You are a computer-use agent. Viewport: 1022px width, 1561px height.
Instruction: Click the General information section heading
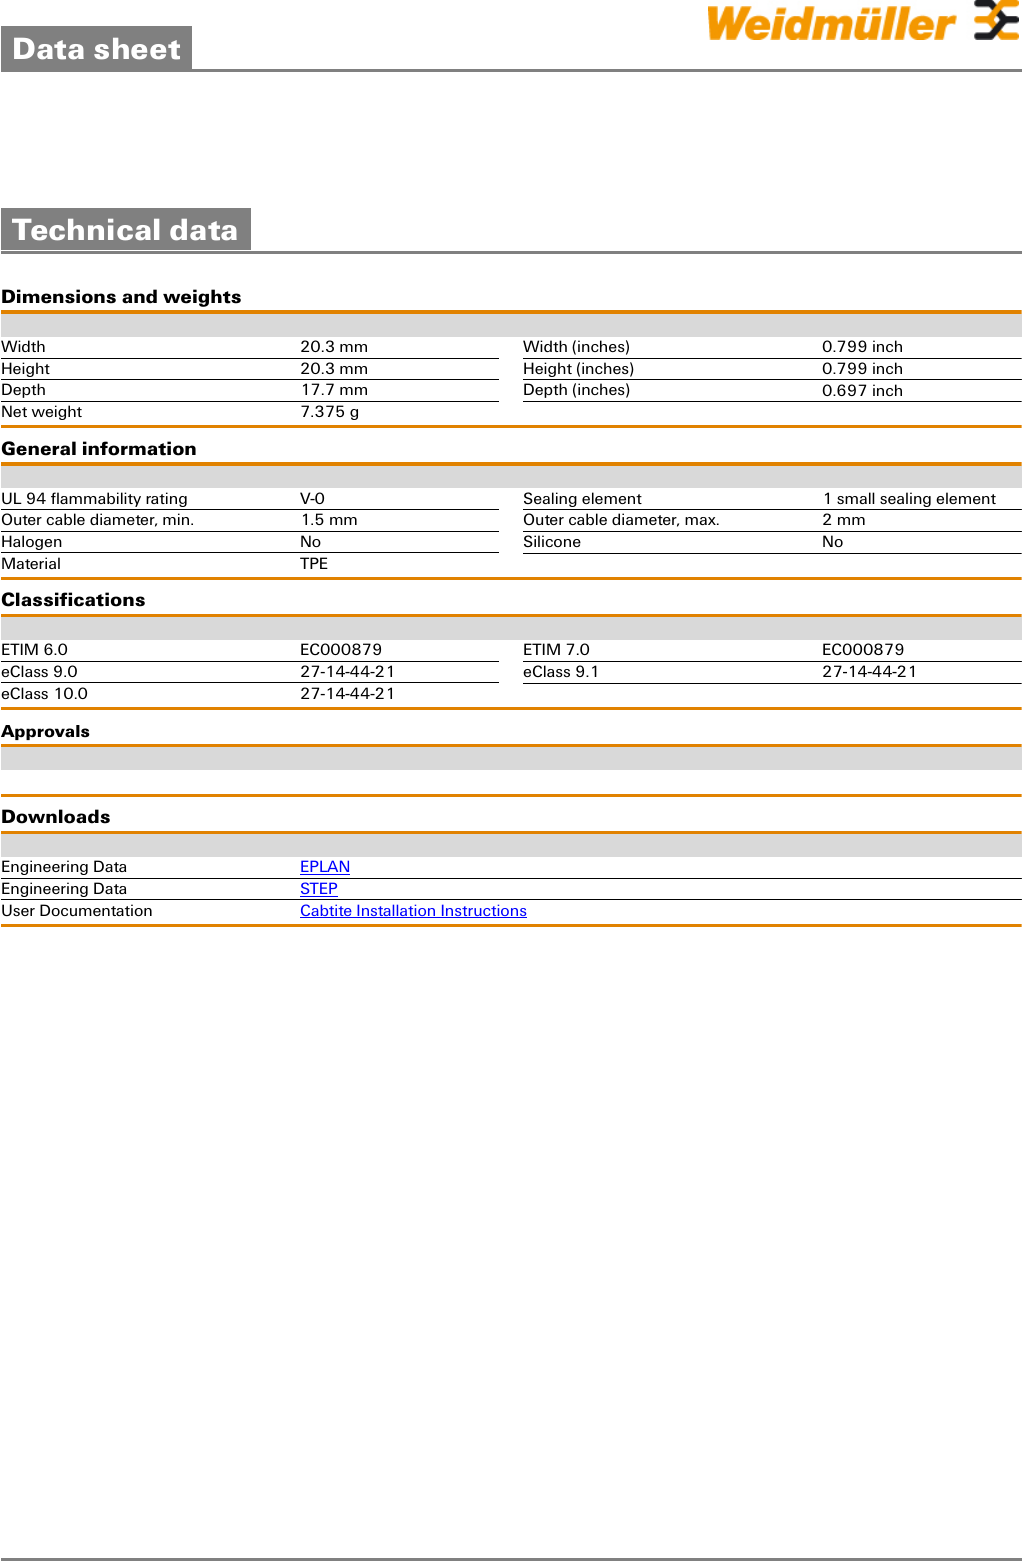99,449
